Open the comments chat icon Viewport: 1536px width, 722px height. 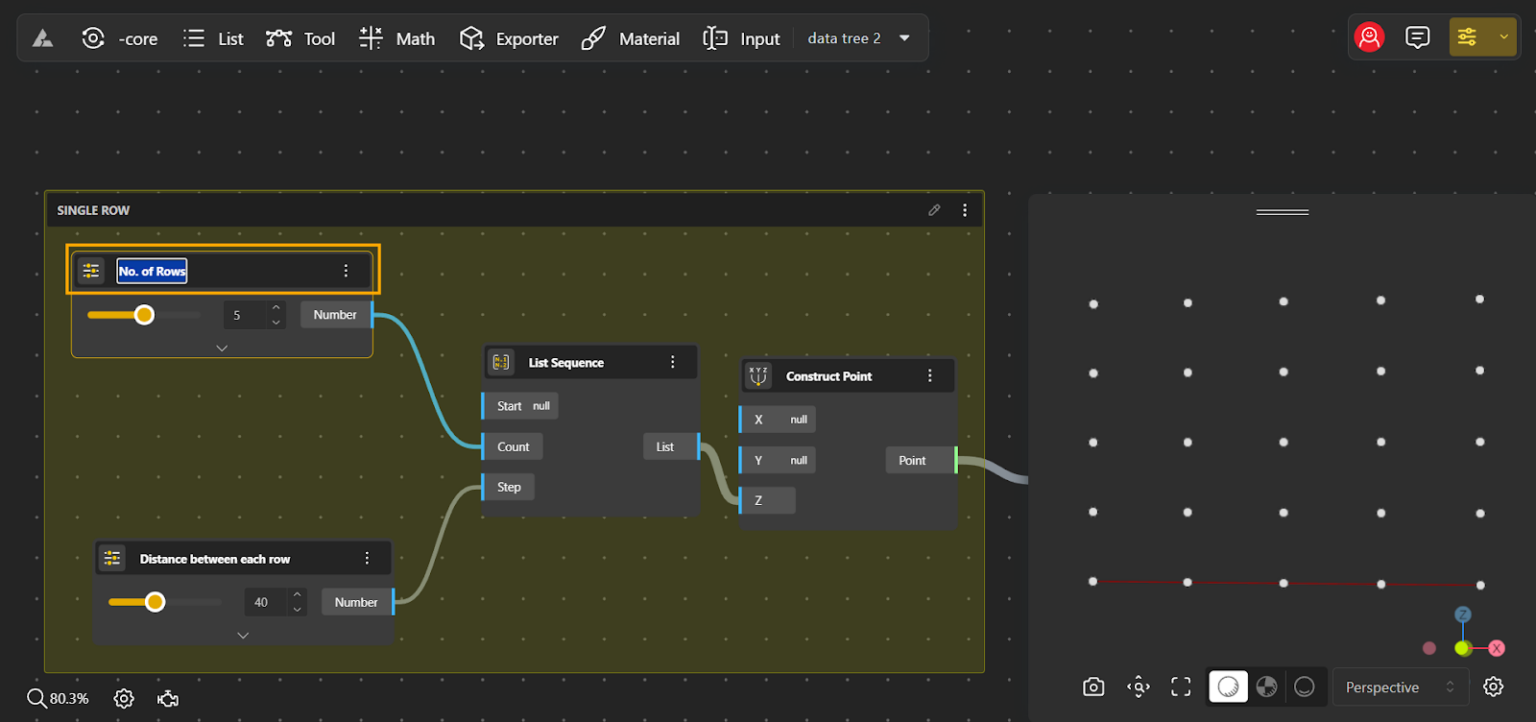[1417, 38]
